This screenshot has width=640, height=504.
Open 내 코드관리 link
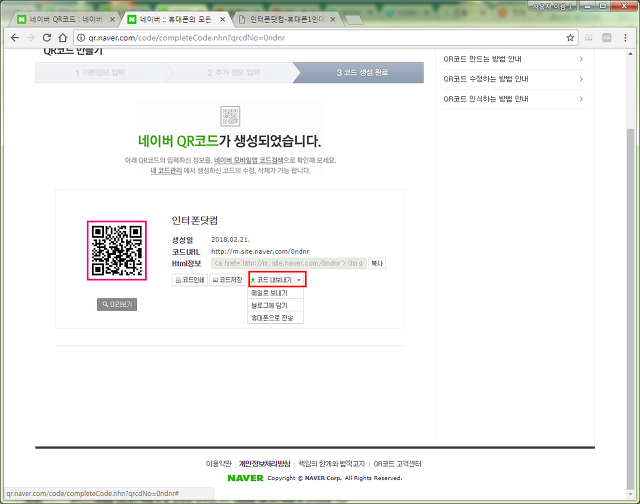[166, 171]
